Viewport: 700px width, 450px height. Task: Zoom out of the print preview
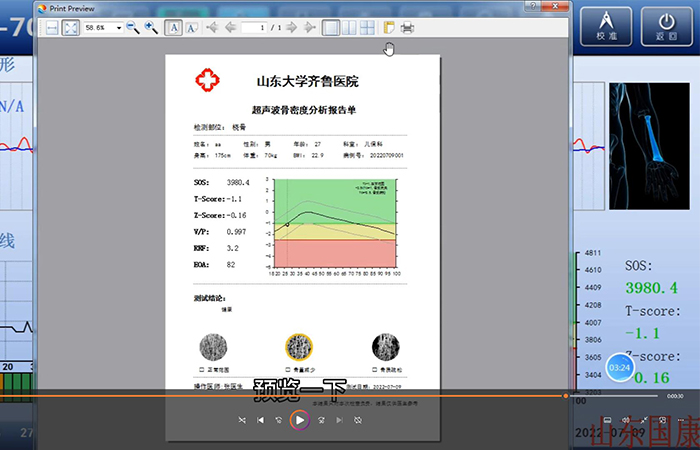(133, 28)
